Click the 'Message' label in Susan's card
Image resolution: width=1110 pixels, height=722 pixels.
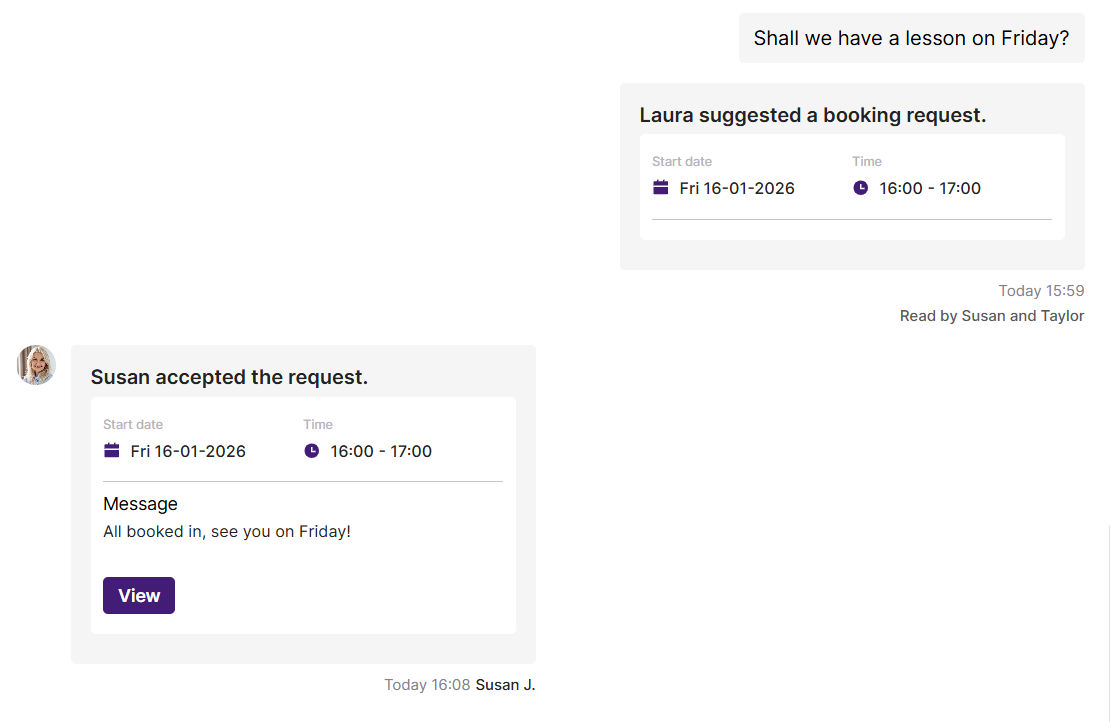[x=140, y=504]
